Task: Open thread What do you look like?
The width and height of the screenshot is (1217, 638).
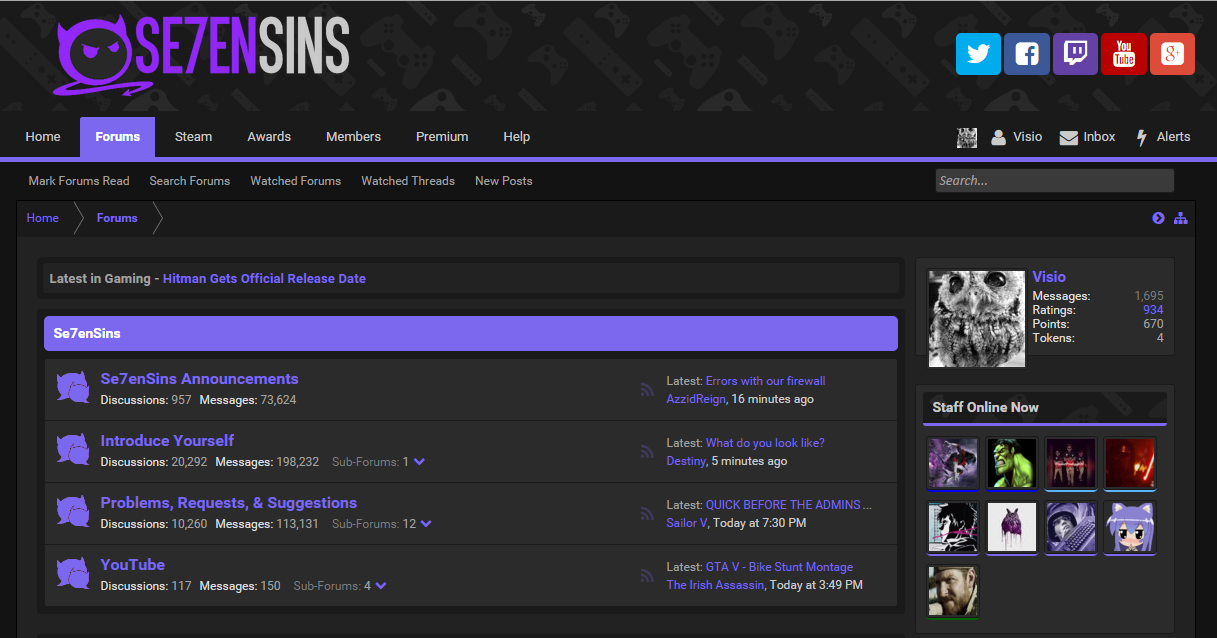Action: click(x=765, y=443)
